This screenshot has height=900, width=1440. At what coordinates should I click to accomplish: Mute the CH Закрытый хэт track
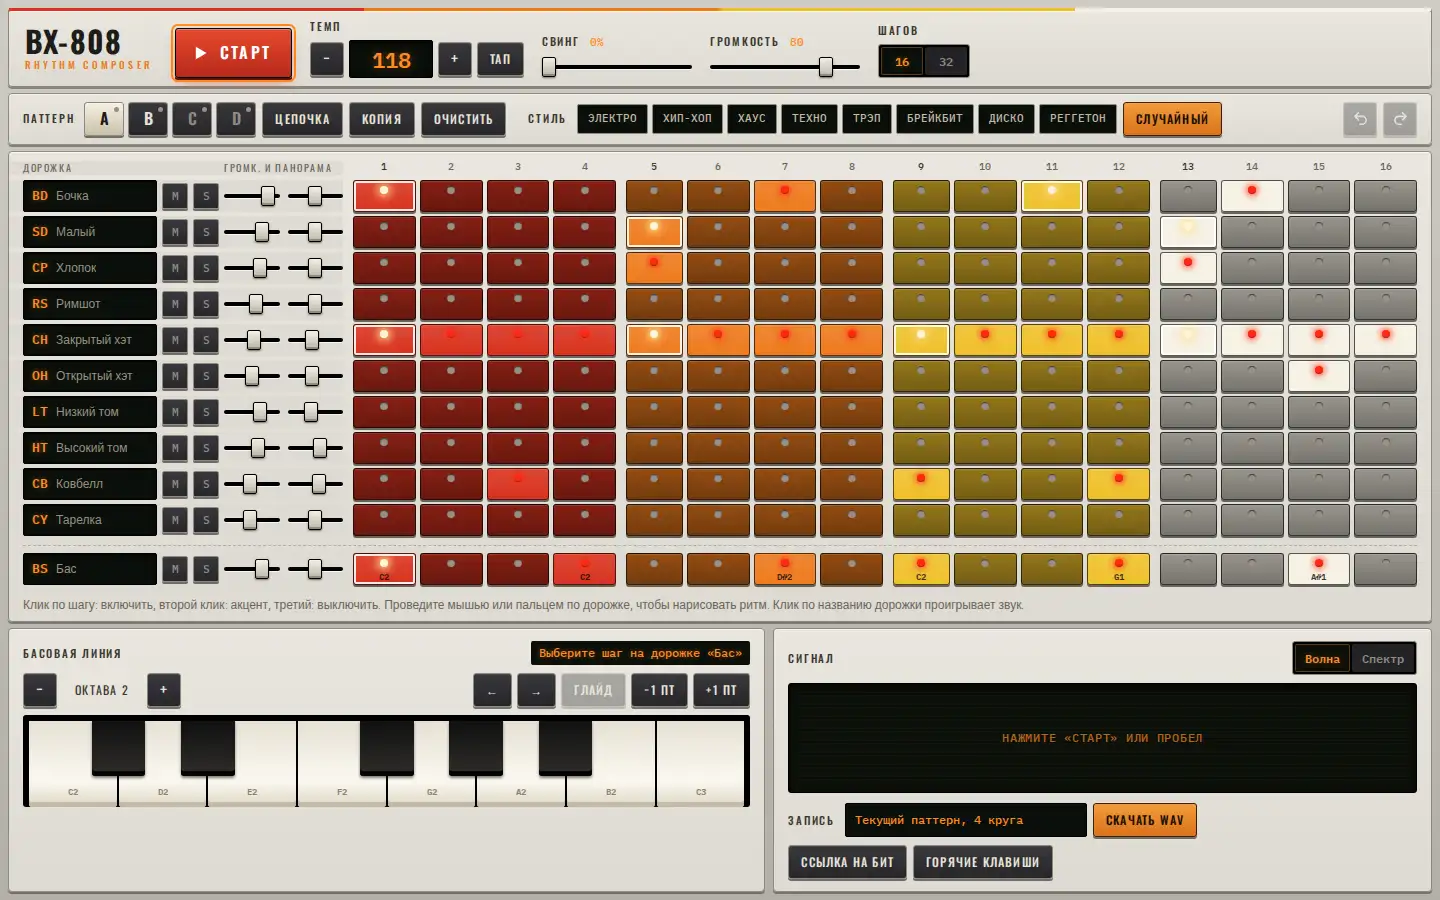(175, 340)
